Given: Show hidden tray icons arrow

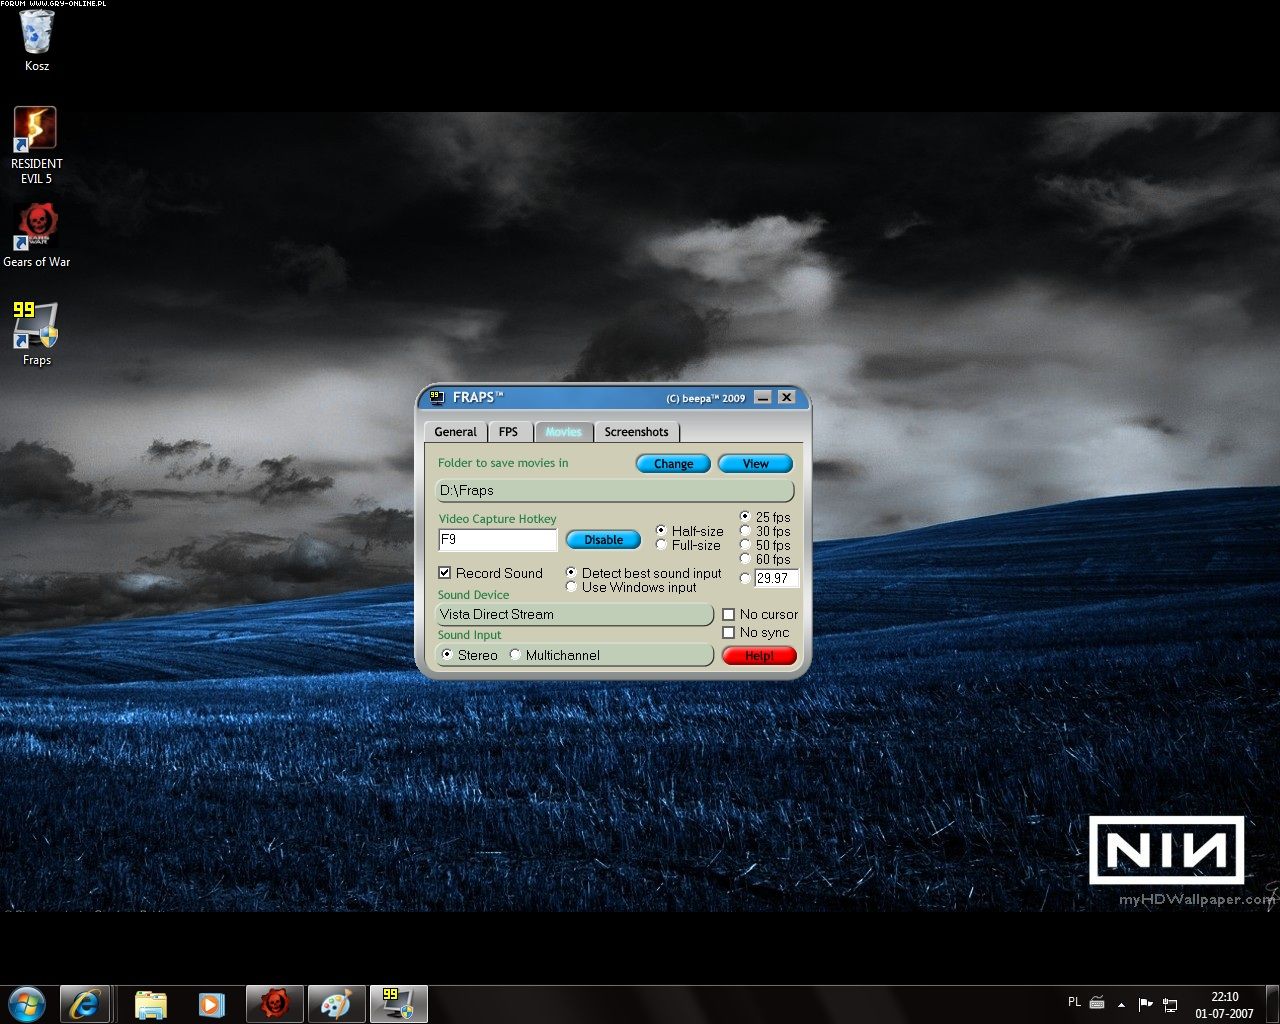Looking at the screenshot, I should coord(1121,1004).
